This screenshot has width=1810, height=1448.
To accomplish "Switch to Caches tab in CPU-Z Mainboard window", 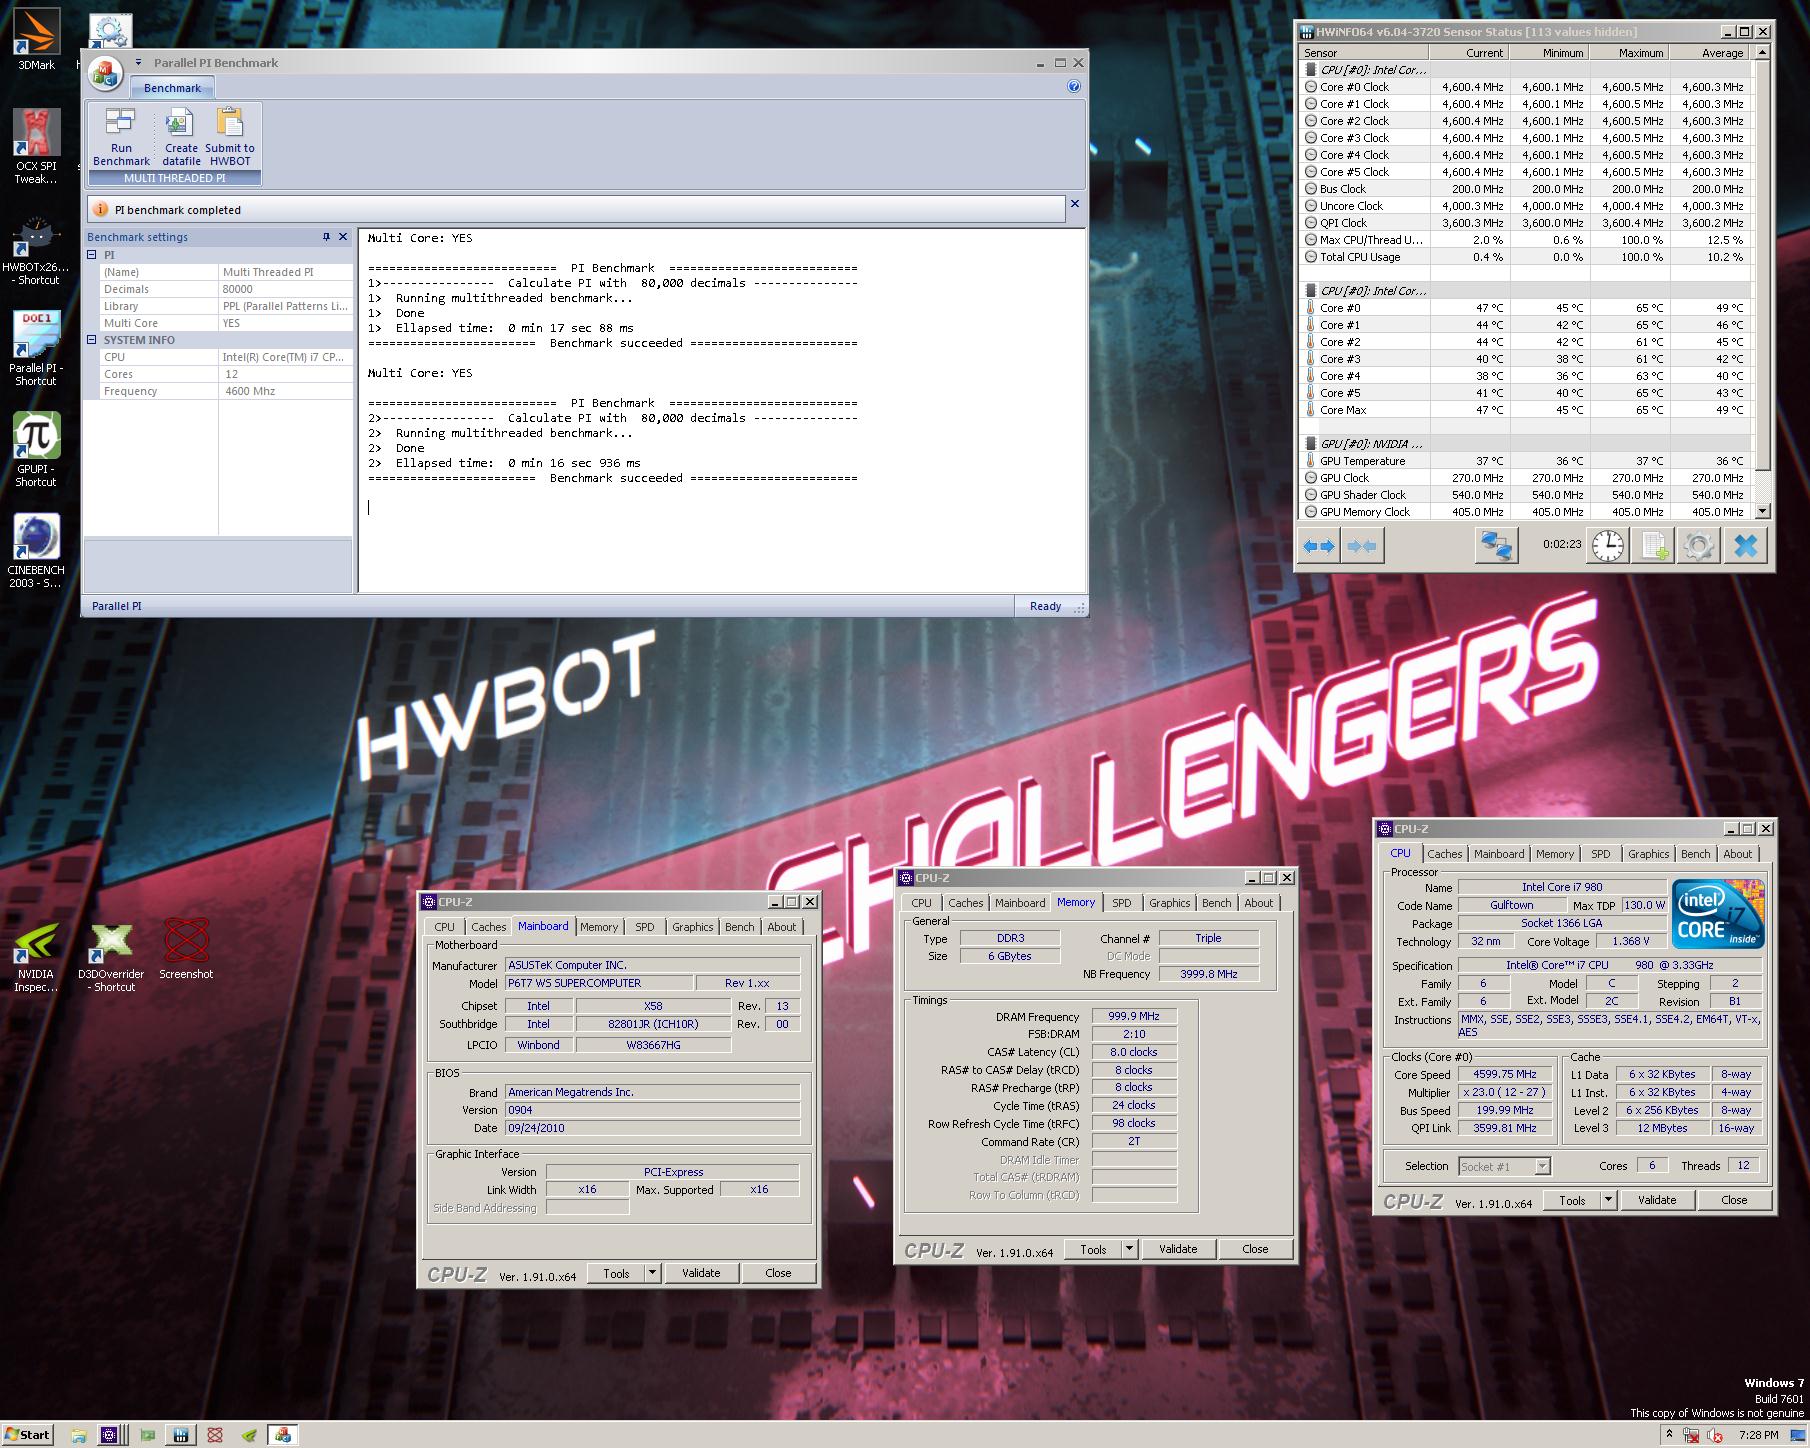I will [488, 927].
